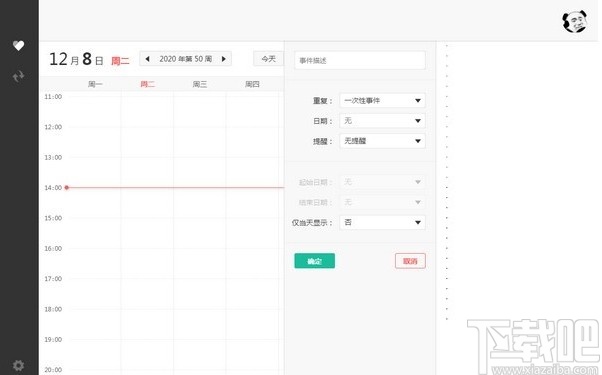602x375 pixels.
Task: Select the 周一 Monday column header
Action: pyautogui.click(x=95, y=84)
